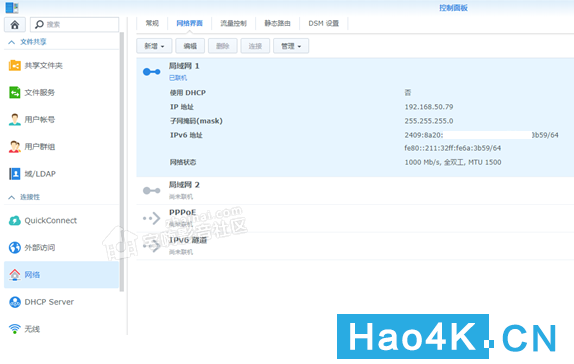Image resolution: width=574 pixels, height=364 pixels.
Task: Open 共享文件夹 shared folder icon
Action: click(15, 66)
